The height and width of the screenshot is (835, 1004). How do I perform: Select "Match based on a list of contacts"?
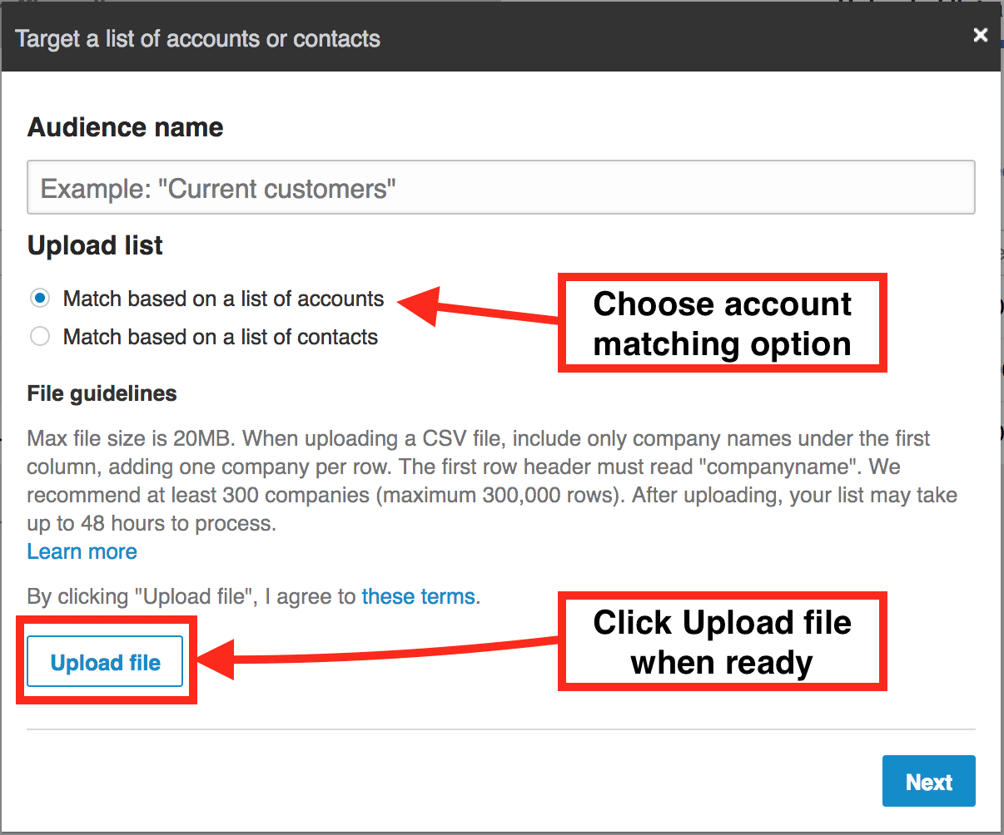[39, 337]
